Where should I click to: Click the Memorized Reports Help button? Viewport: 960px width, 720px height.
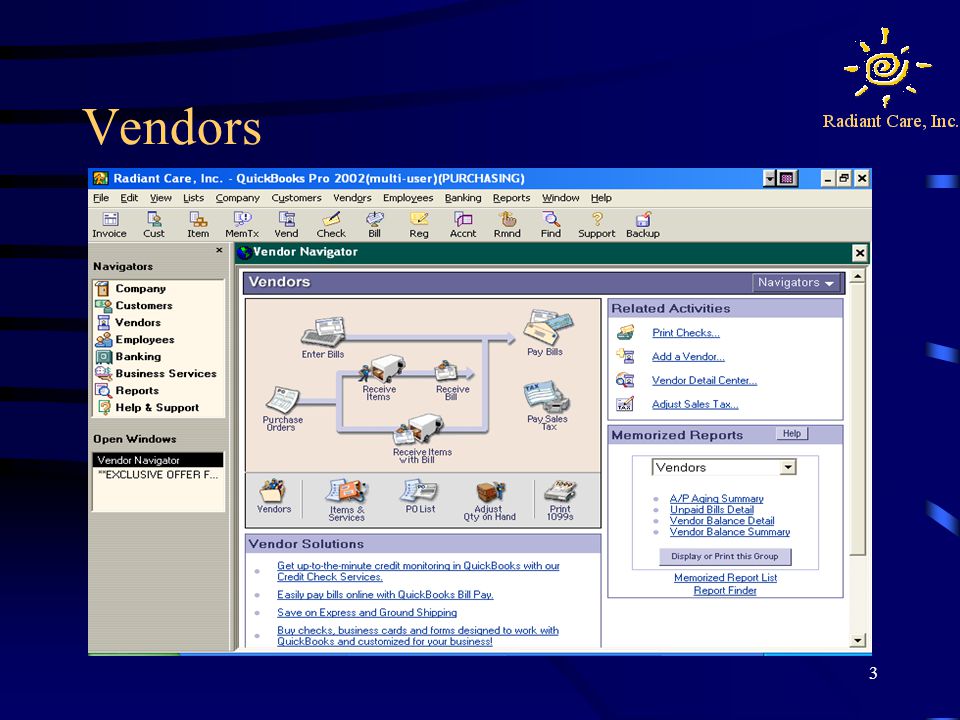coord(792,433)
